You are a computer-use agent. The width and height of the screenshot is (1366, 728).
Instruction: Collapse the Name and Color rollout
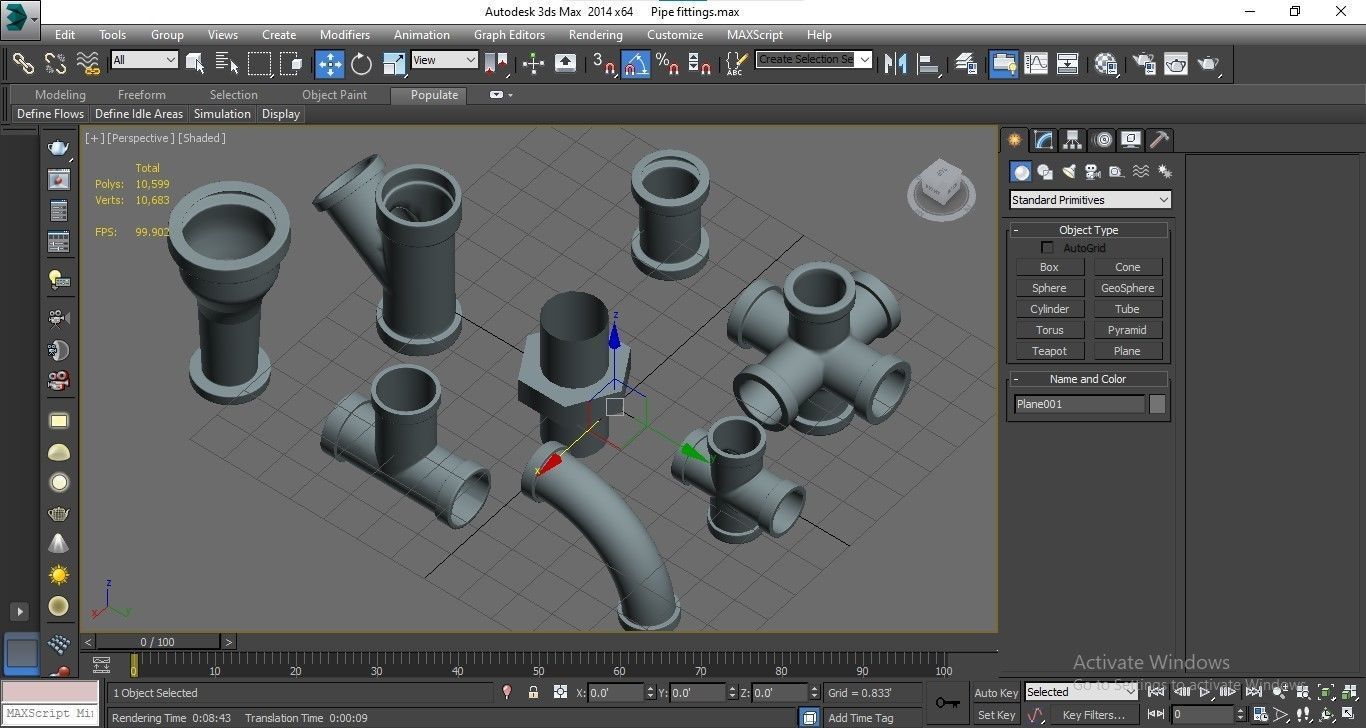point(1088,379)
